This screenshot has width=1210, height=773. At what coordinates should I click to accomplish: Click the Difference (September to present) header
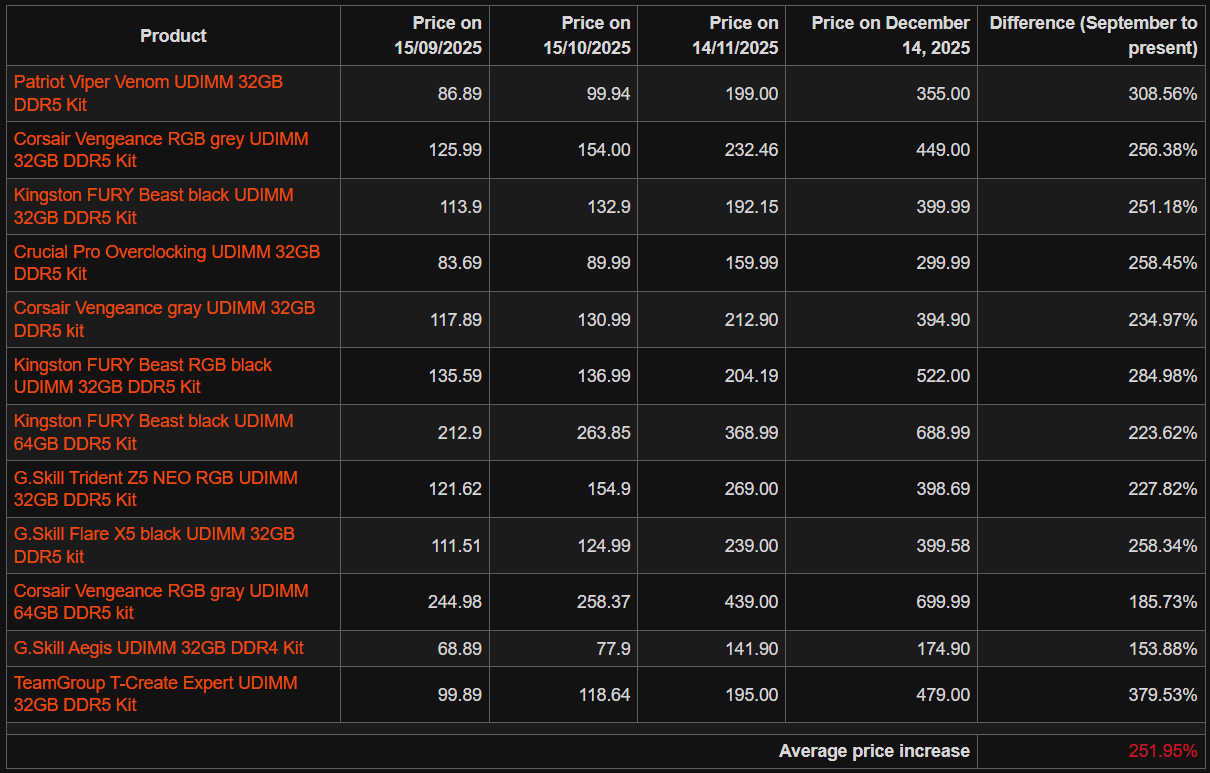coord(1093,36)
